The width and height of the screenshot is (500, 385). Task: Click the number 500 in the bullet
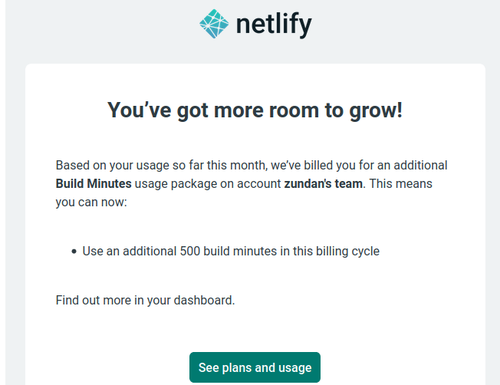pos(190,251)
